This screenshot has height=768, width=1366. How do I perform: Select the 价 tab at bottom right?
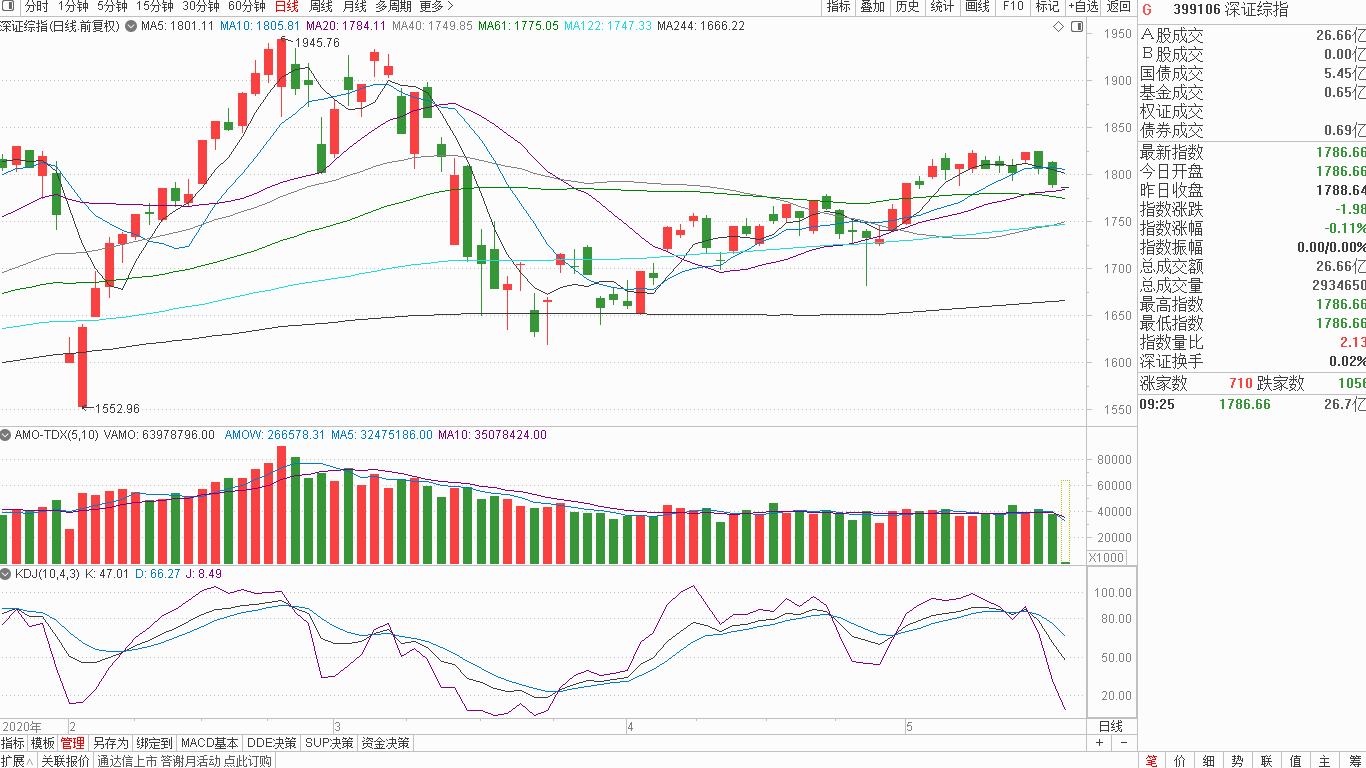click(x=1180, y=761)
